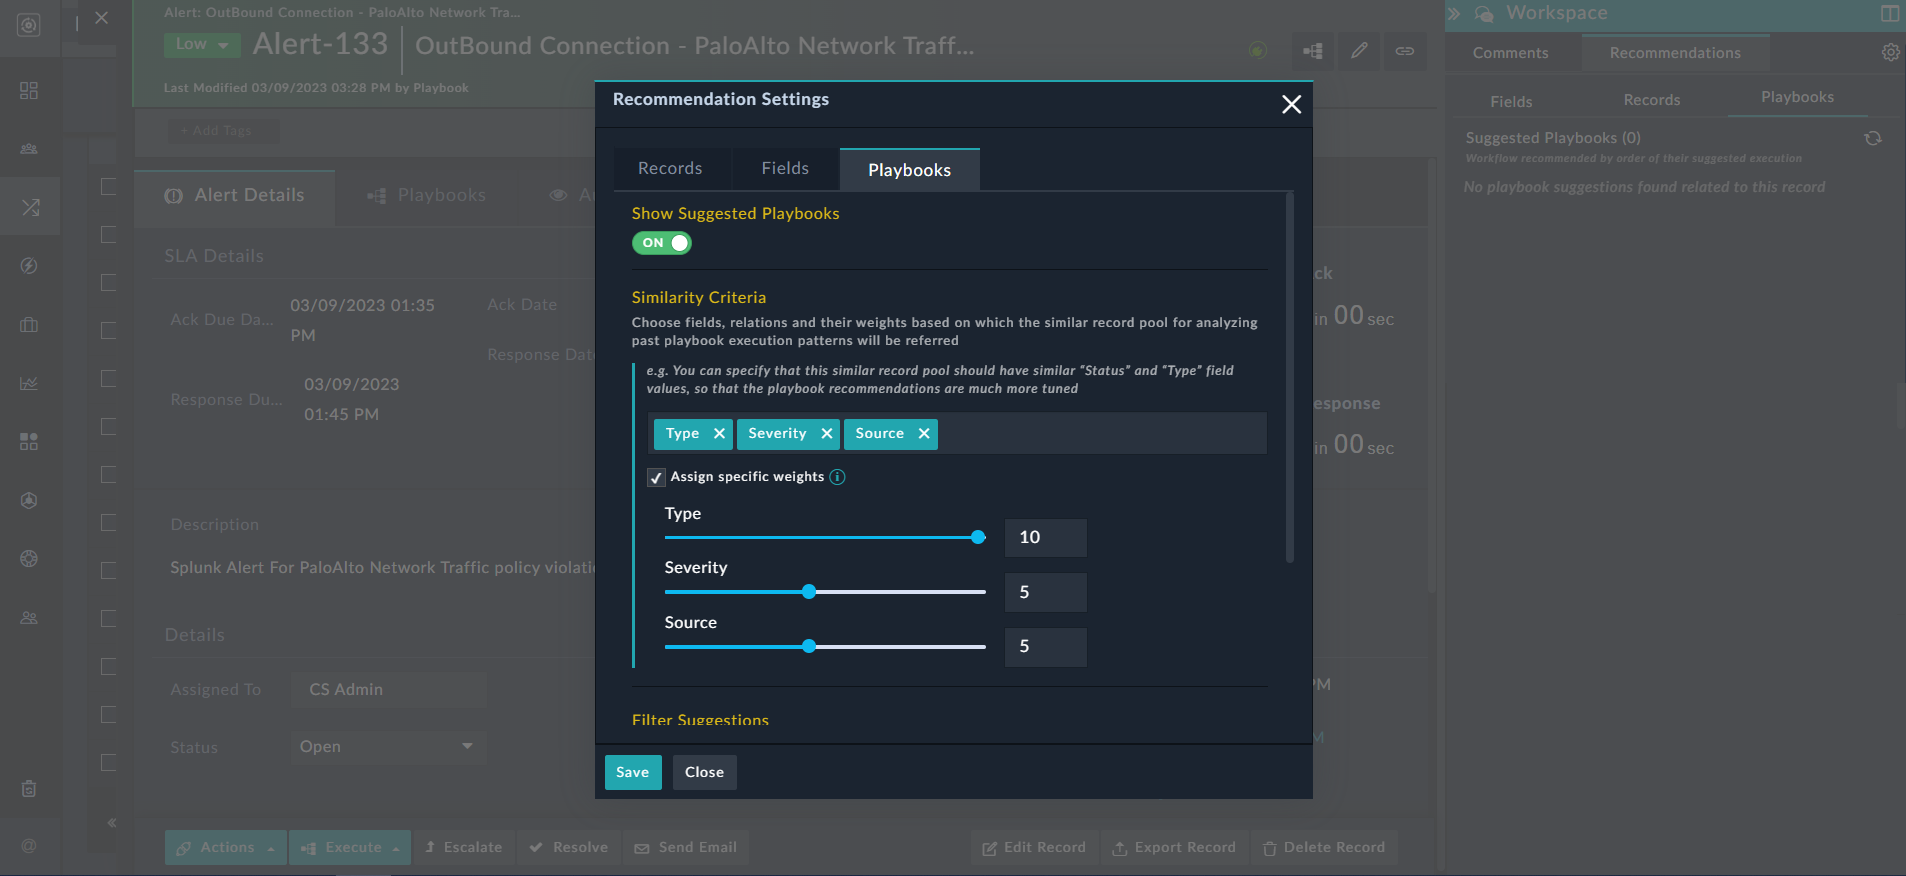Click the Export Record button
This screenshot has height=876, width=1906.
pos(1174,847)
